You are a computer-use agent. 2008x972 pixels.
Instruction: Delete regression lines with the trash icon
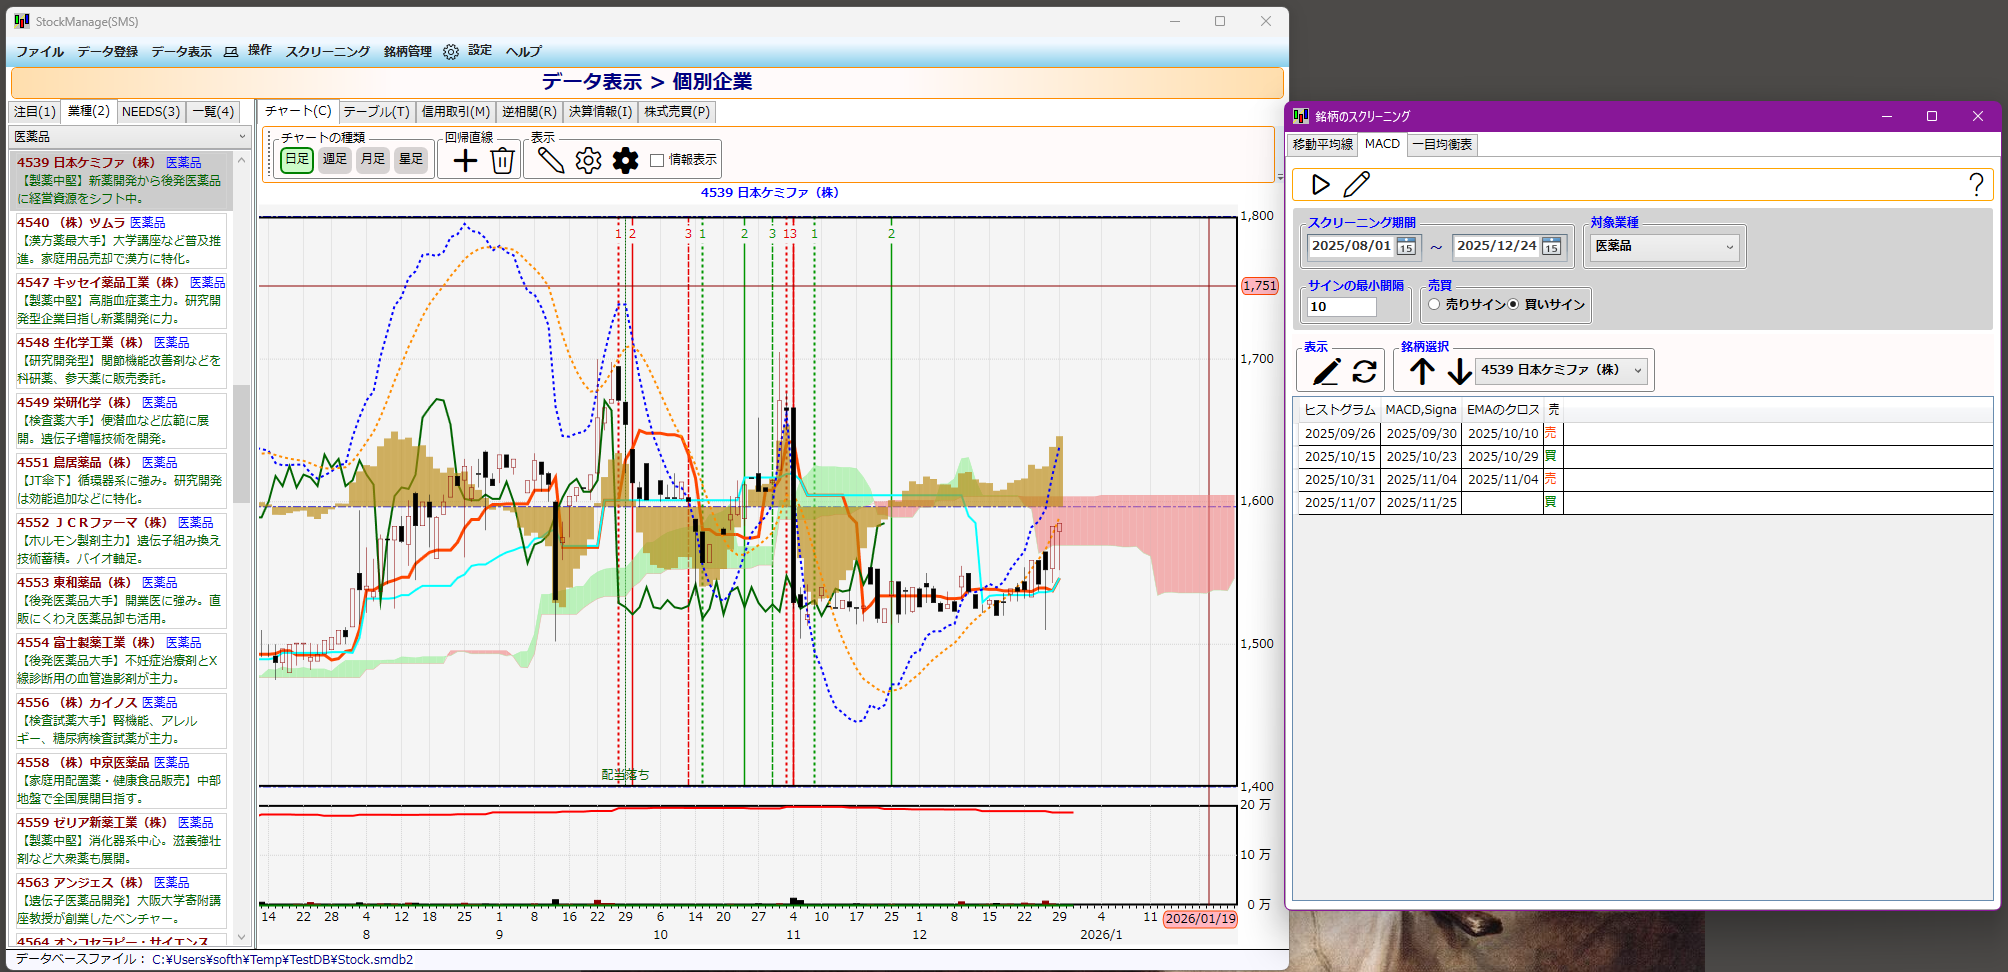[x=502, y=159]
